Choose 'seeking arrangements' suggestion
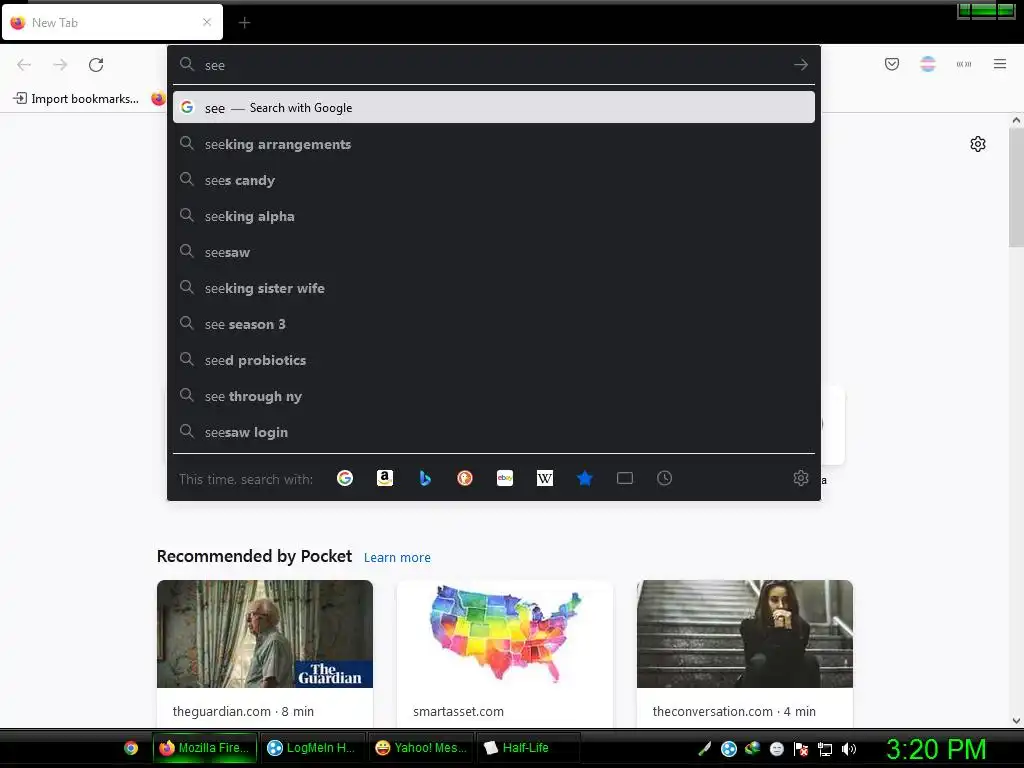This screenshot has width=1024, height=768. [x=494, y=144]
